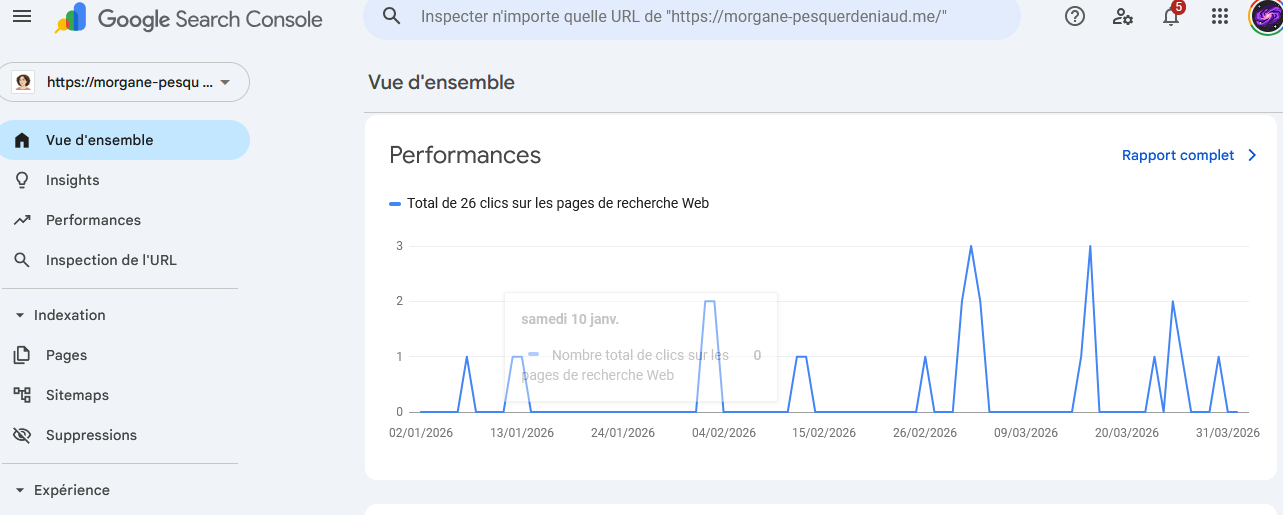Open the Help question mark icon
1283x515 pixels.
[1075, 16]
